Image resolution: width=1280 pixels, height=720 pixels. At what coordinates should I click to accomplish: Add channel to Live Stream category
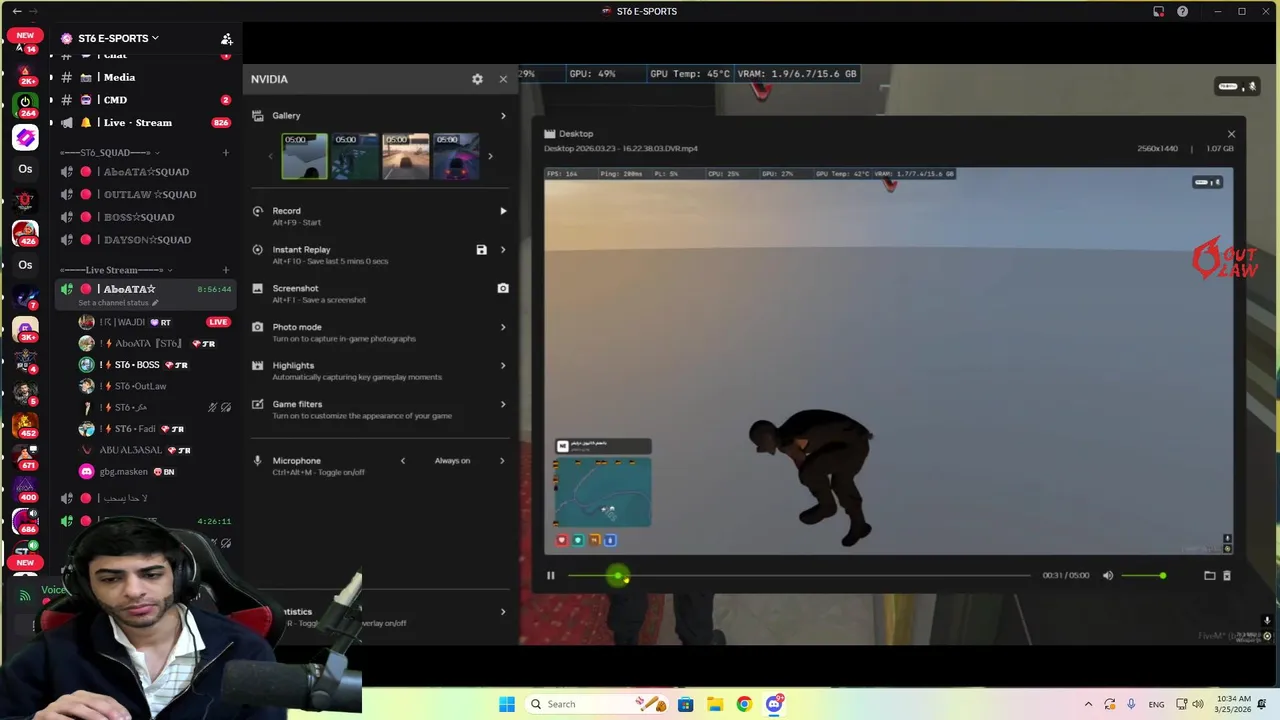(226, 270)
